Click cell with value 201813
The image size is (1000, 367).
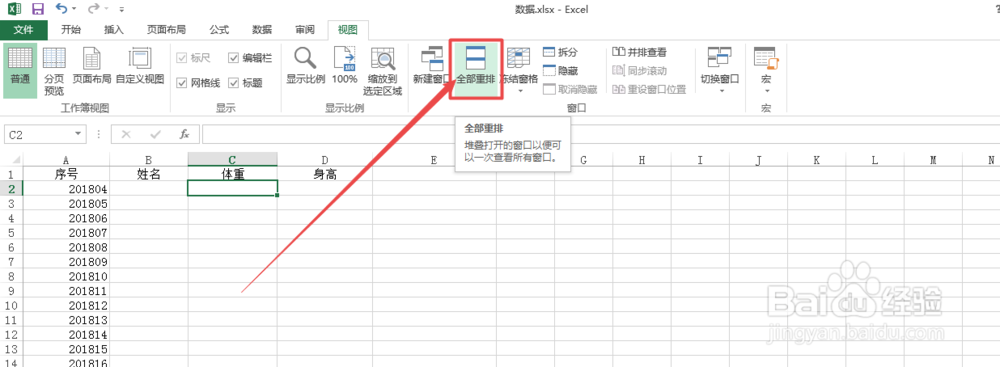click(x=67, y=320)
